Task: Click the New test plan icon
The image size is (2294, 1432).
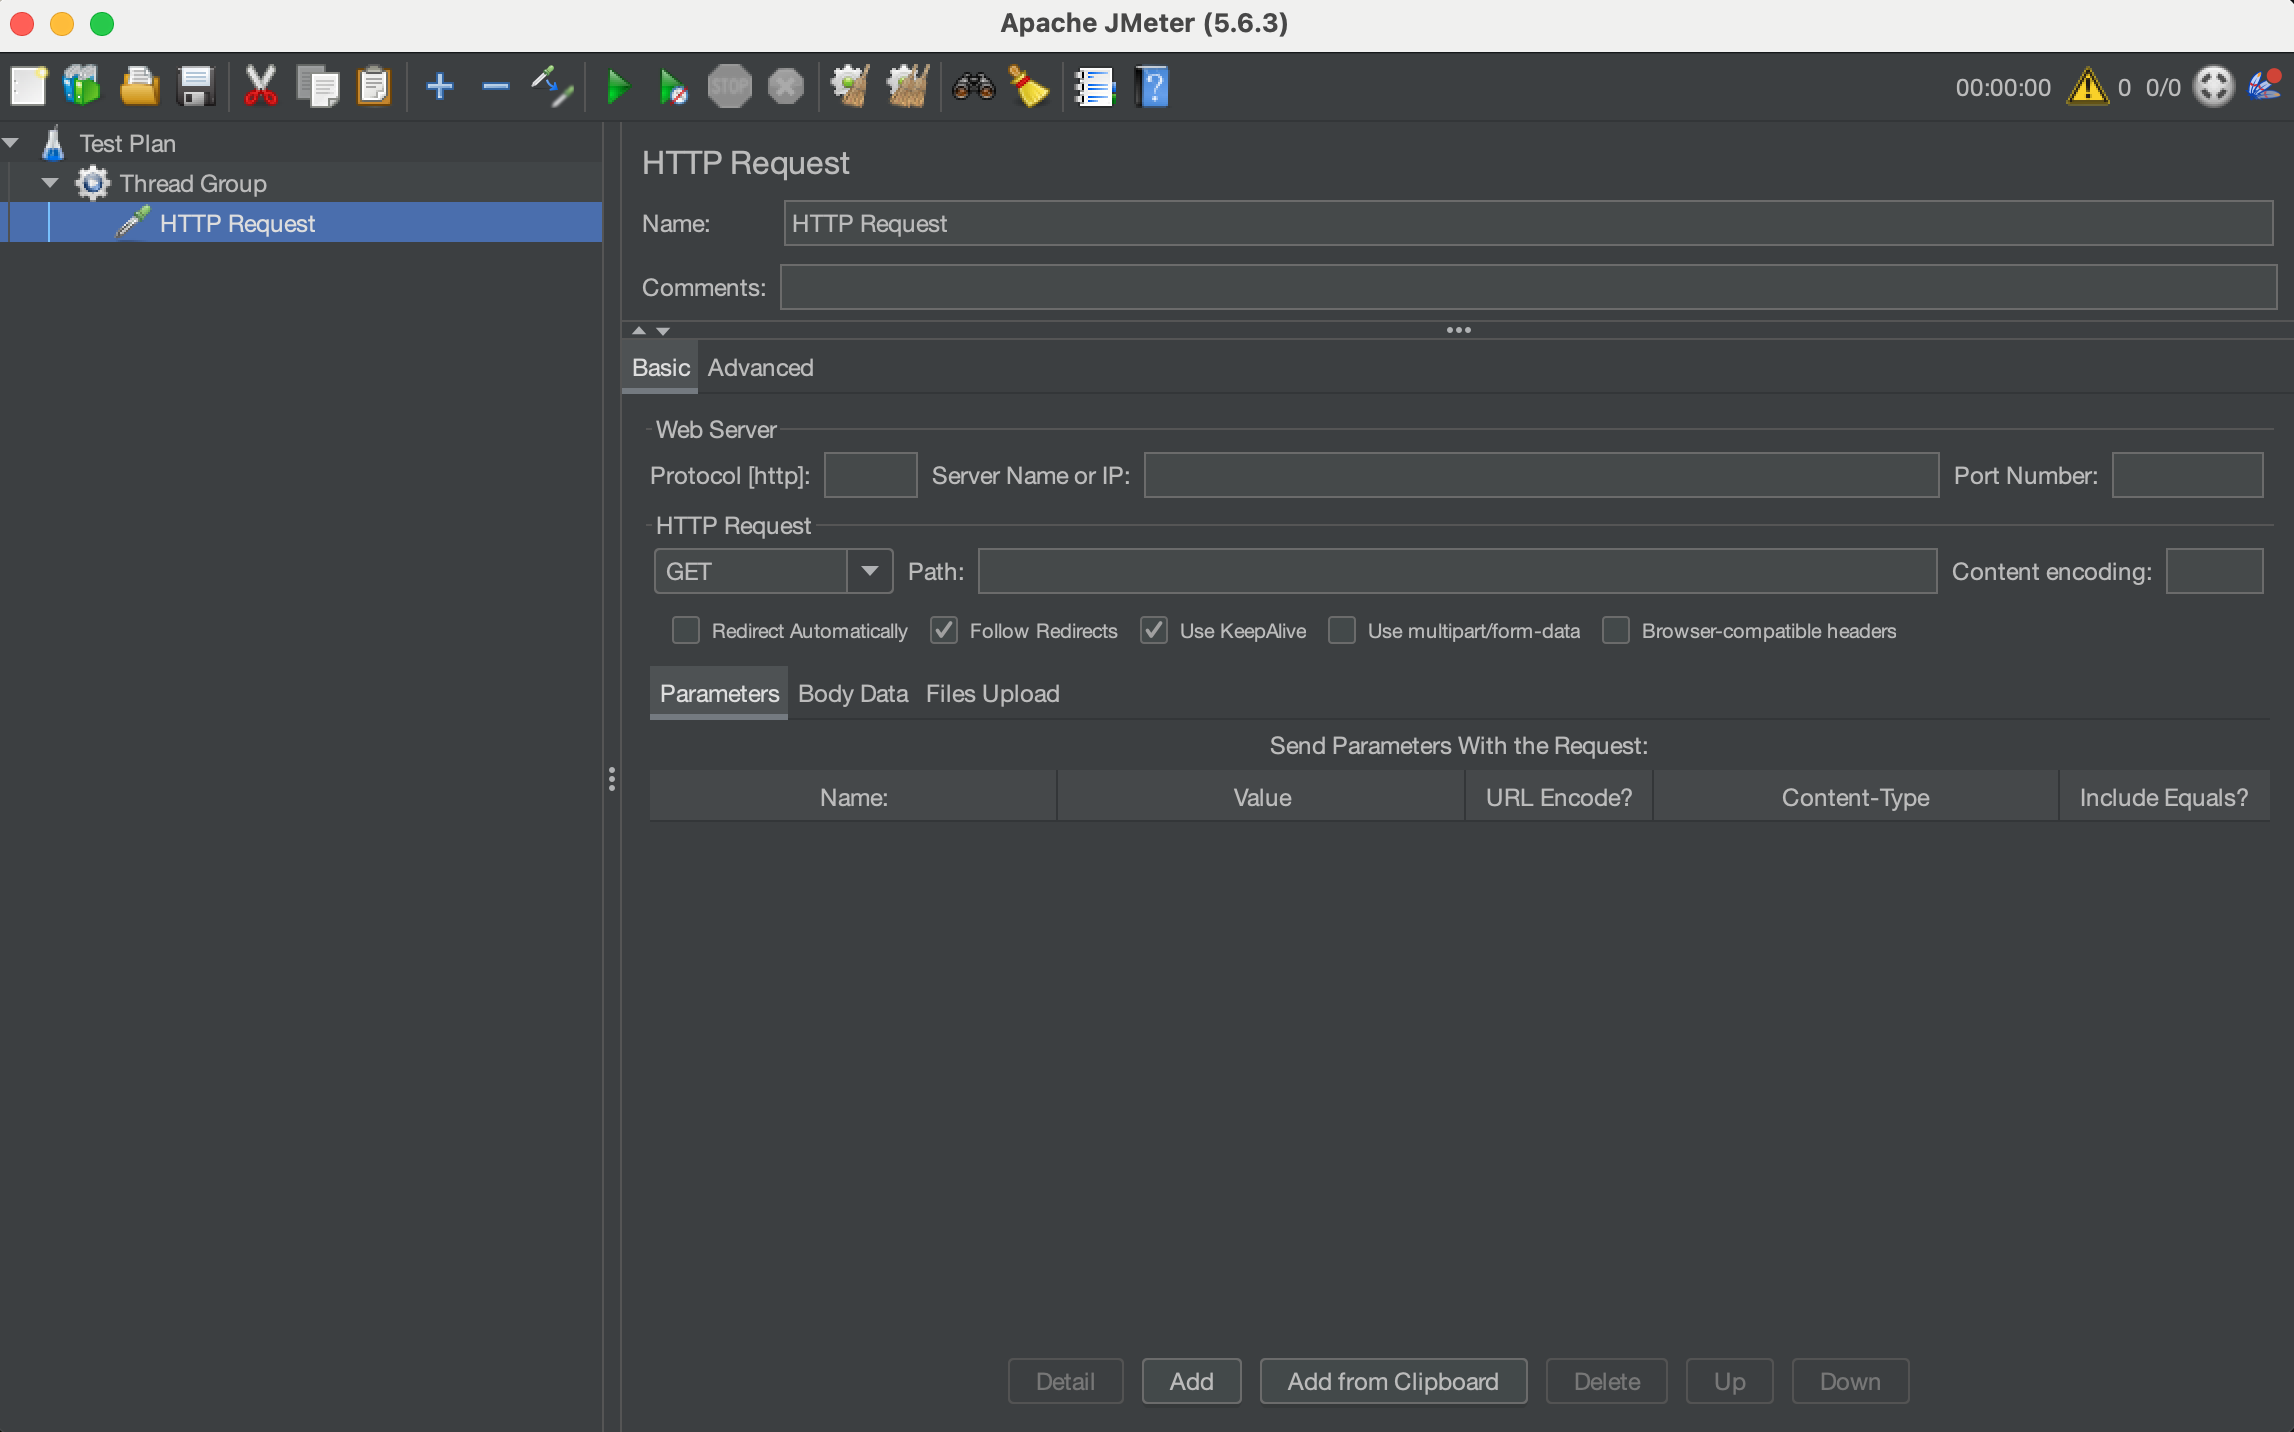Action: [28, 87]
